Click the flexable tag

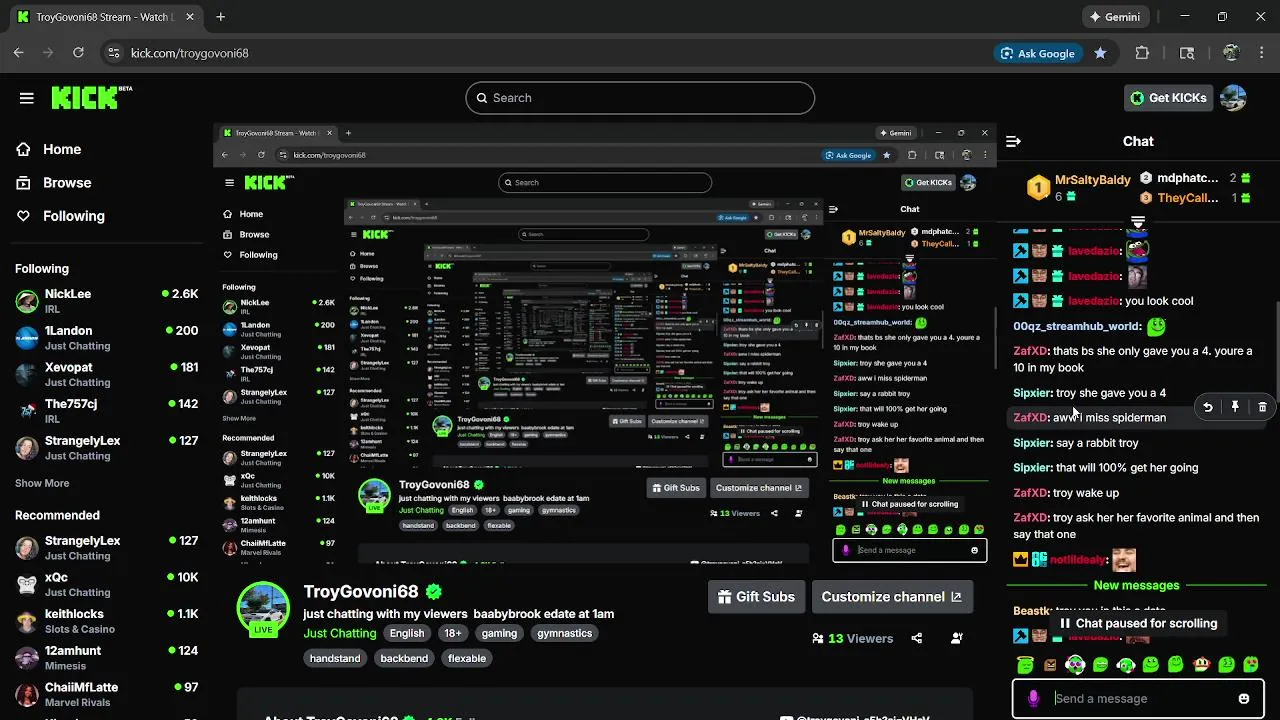tap(467, 658)
